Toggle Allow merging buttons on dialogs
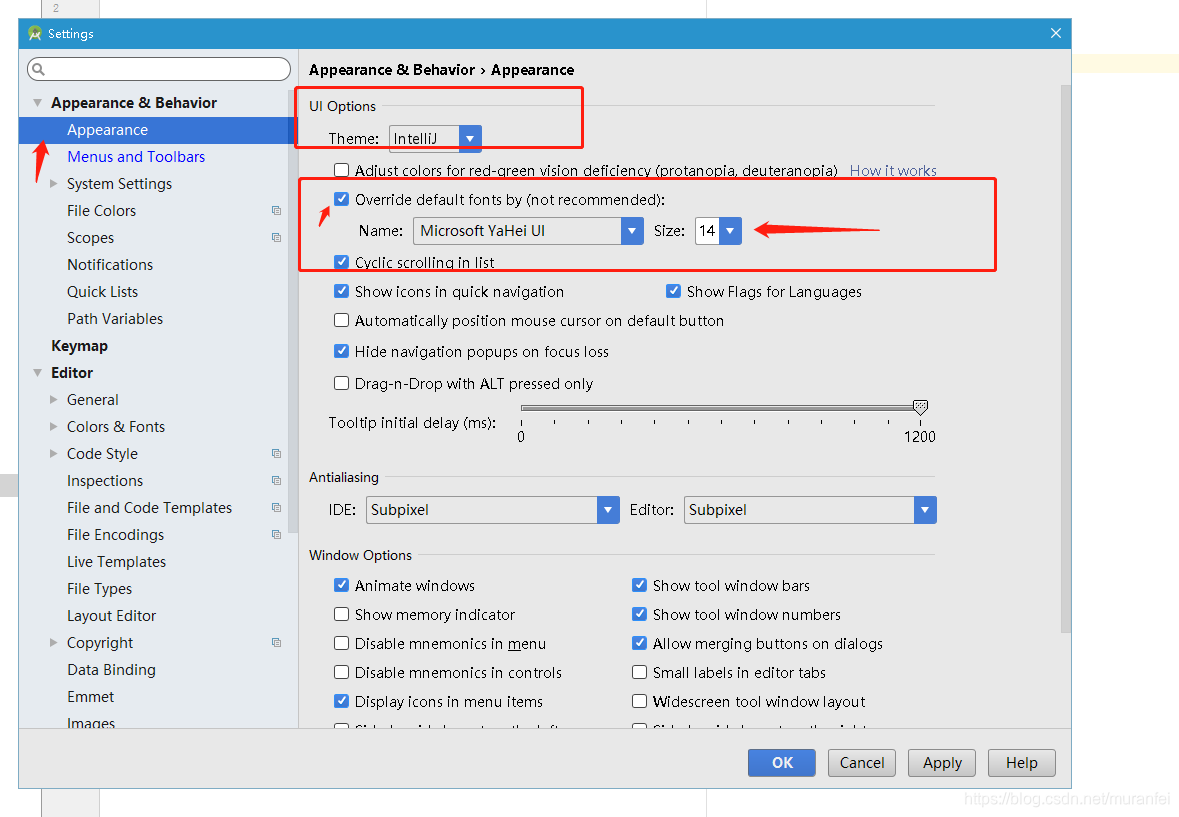Screen dimensions: 1179x817 pyautogui.click(x=640, y=643)
